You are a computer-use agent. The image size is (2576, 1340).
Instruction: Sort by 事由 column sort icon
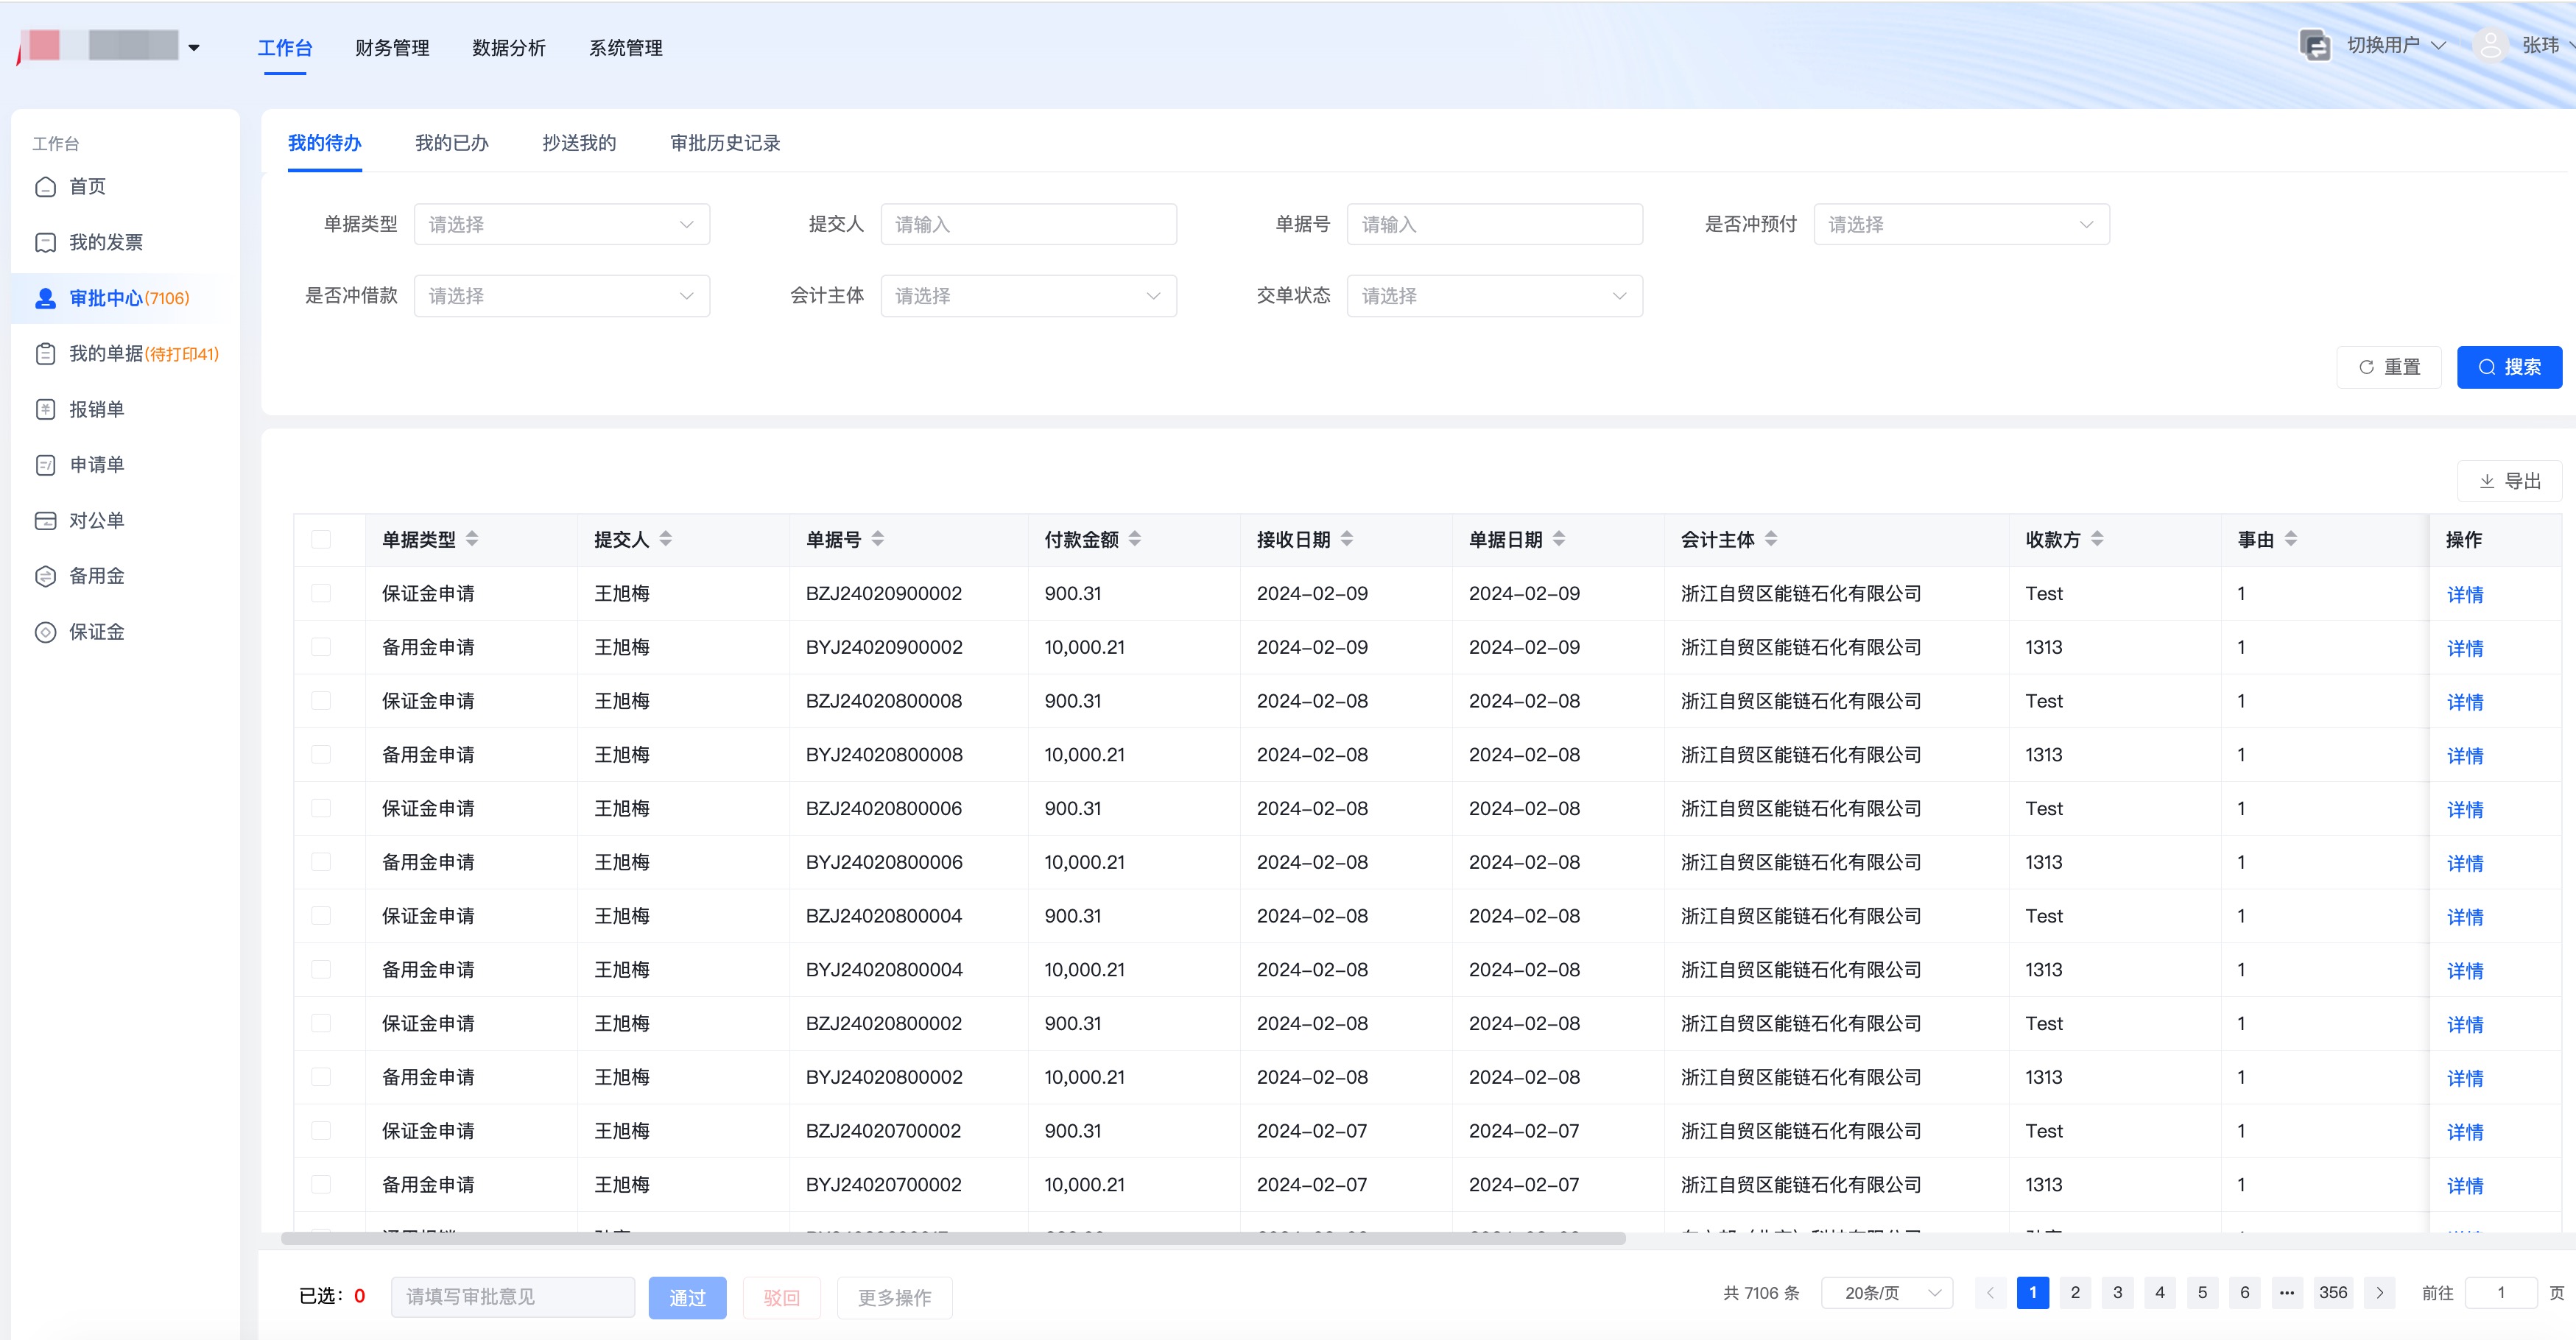(x=2291, y=539)
